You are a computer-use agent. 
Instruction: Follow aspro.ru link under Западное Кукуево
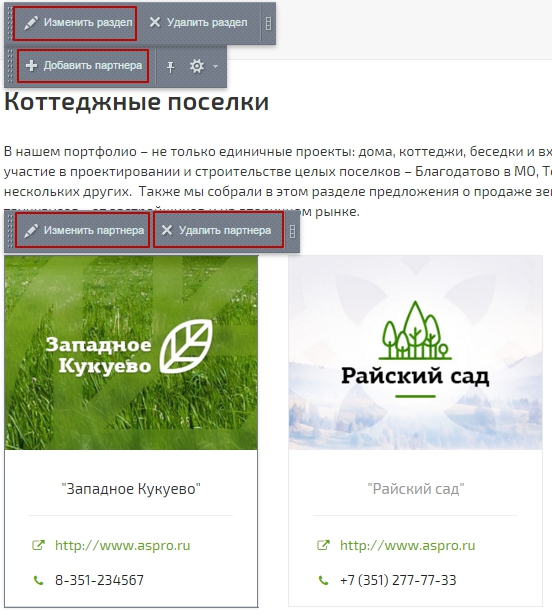pos(123,545)
